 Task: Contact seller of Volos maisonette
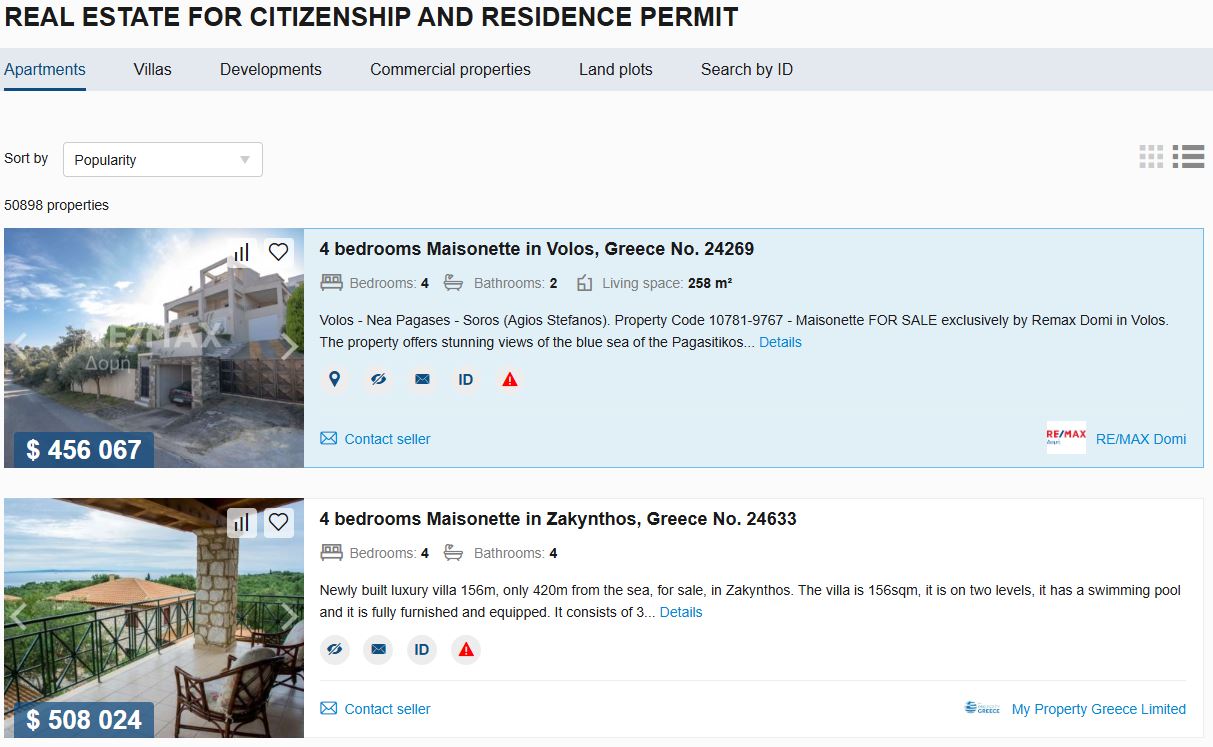tap(375, 439)
